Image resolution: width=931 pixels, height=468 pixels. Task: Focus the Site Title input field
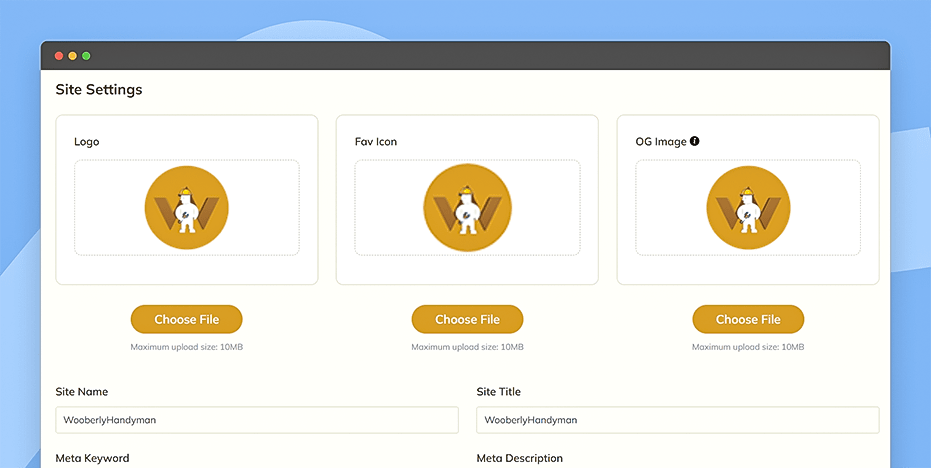click(x=677, y=420)
